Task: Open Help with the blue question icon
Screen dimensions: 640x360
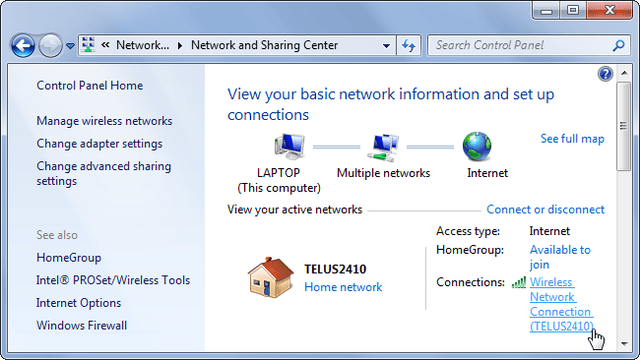Action: 605,74
